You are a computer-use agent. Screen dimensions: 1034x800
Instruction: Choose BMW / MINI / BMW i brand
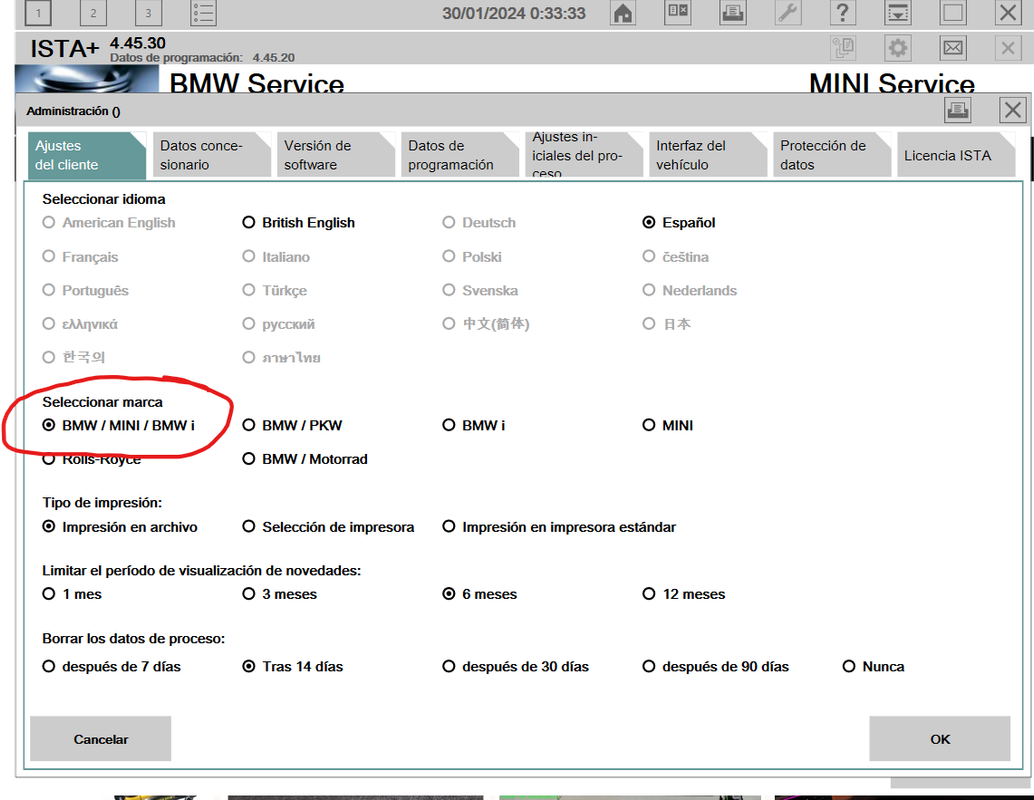(x=119, y=425)
